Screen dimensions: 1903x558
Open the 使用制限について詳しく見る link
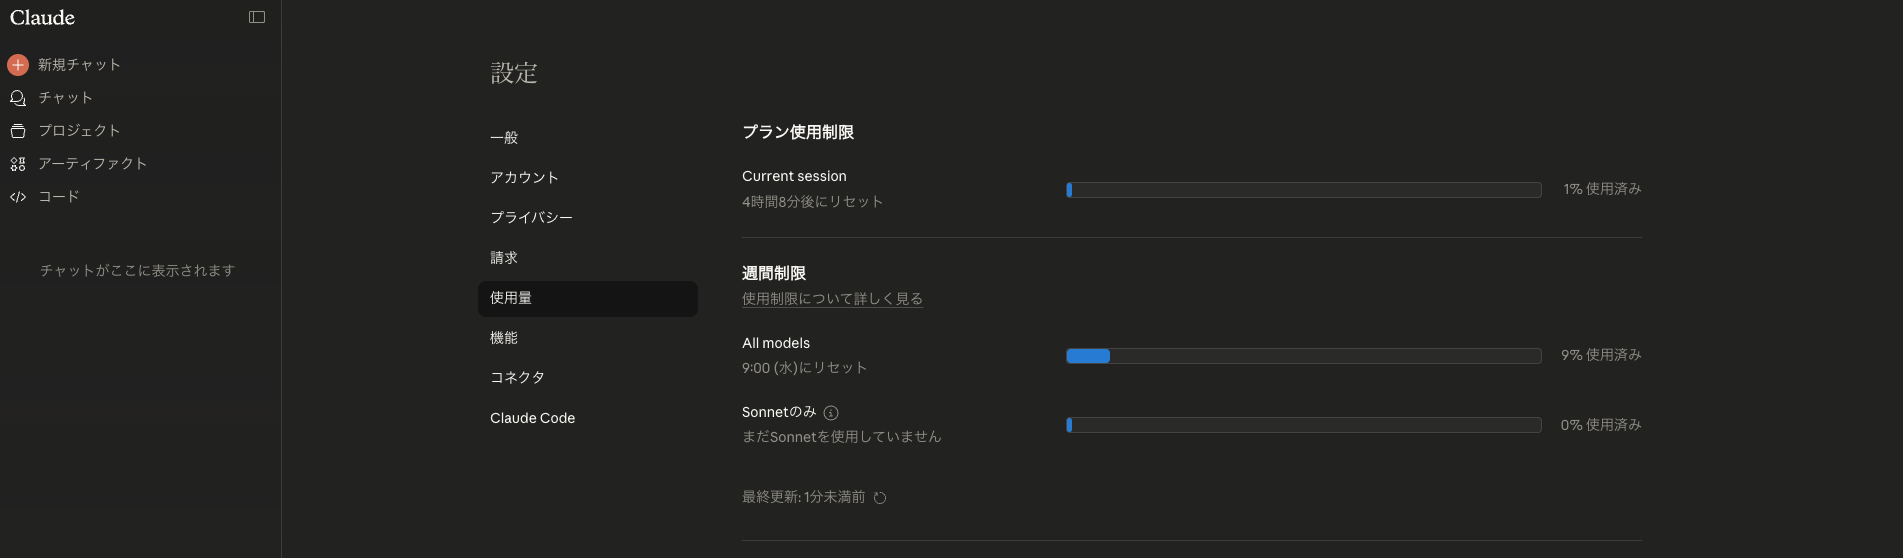click(x=832, y=299)
